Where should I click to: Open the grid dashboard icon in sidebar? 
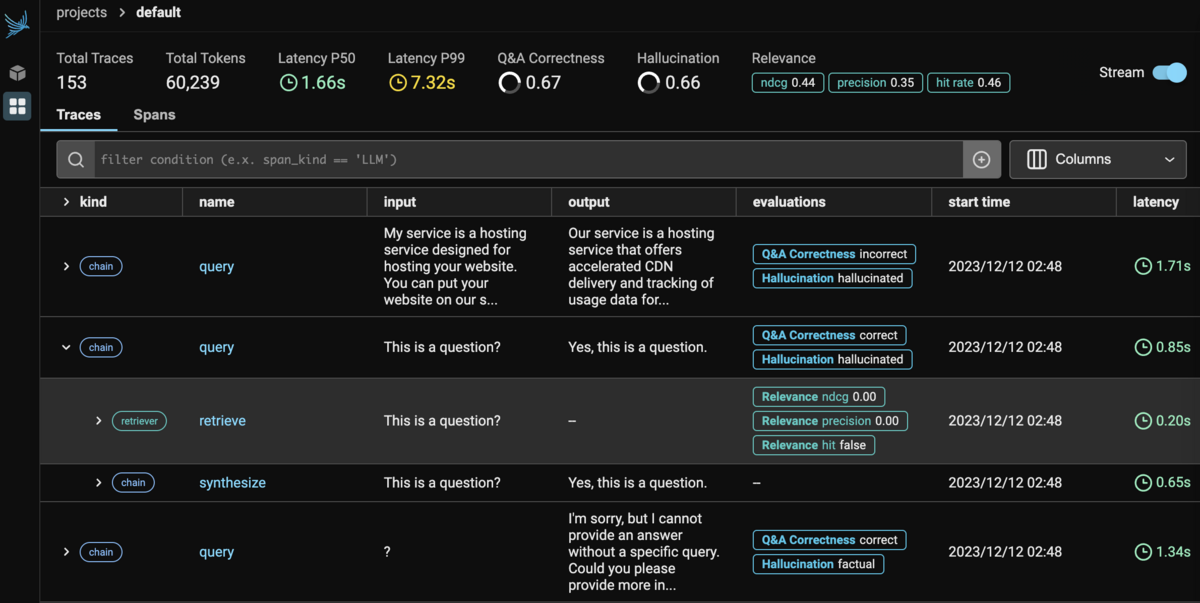click(17, 106)
